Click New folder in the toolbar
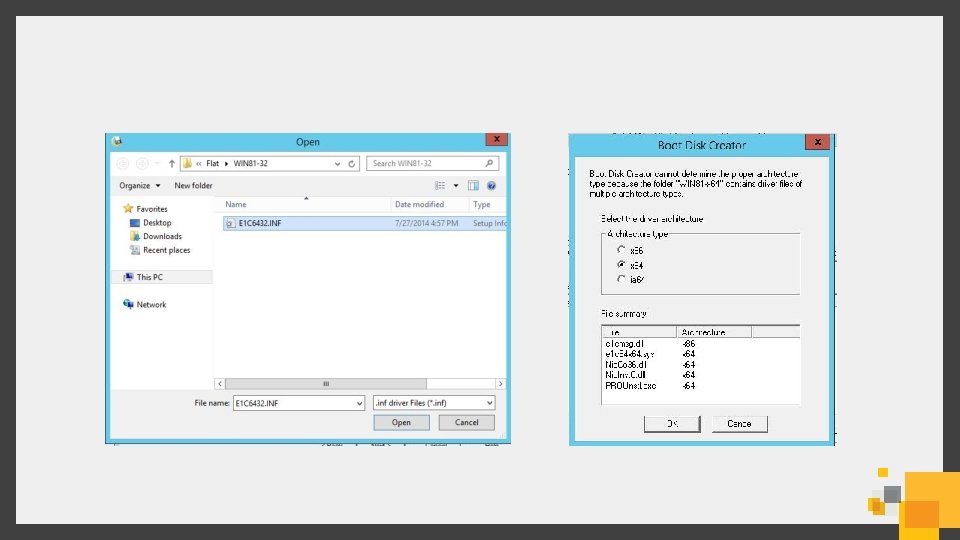Image resolution: width=960 pixels, height=540 pixels. pos(193,186)
